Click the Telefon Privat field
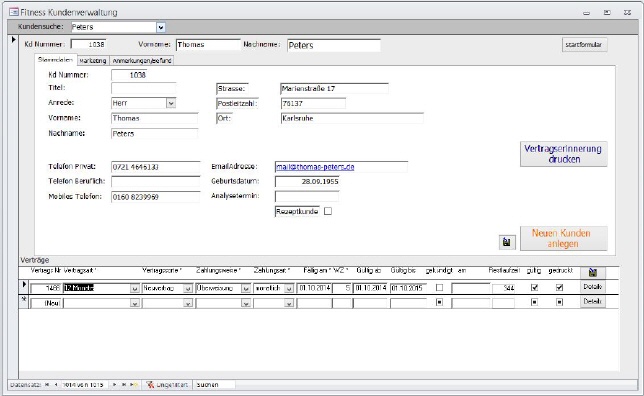The image size is (644, 396). [x=155, y=167]
